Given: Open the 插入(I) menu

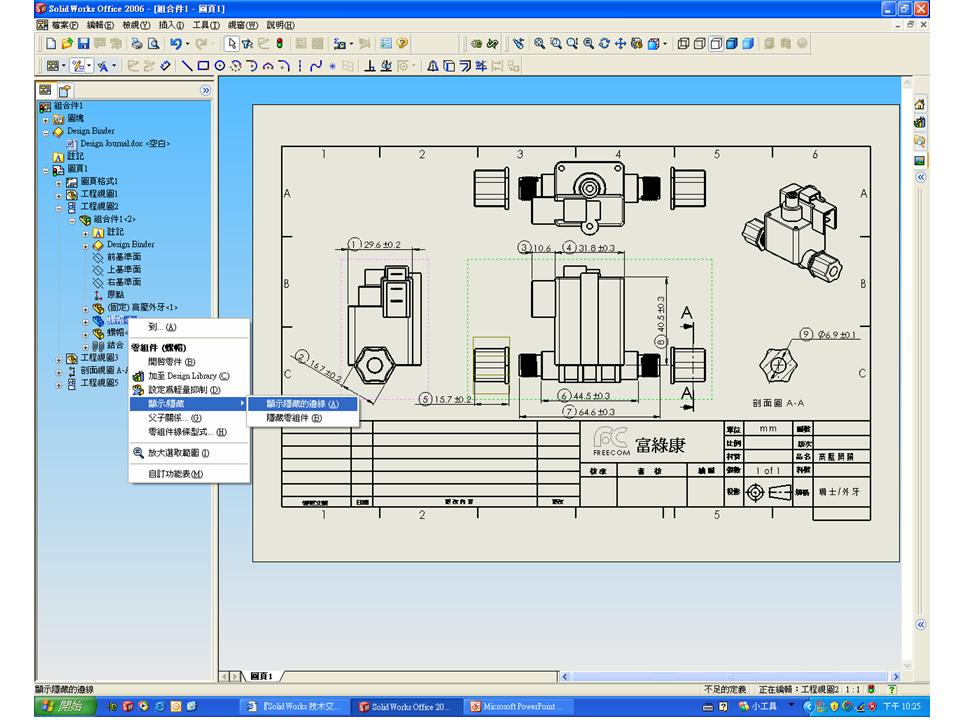Looking at the screenshot, I should pos(171,25).
